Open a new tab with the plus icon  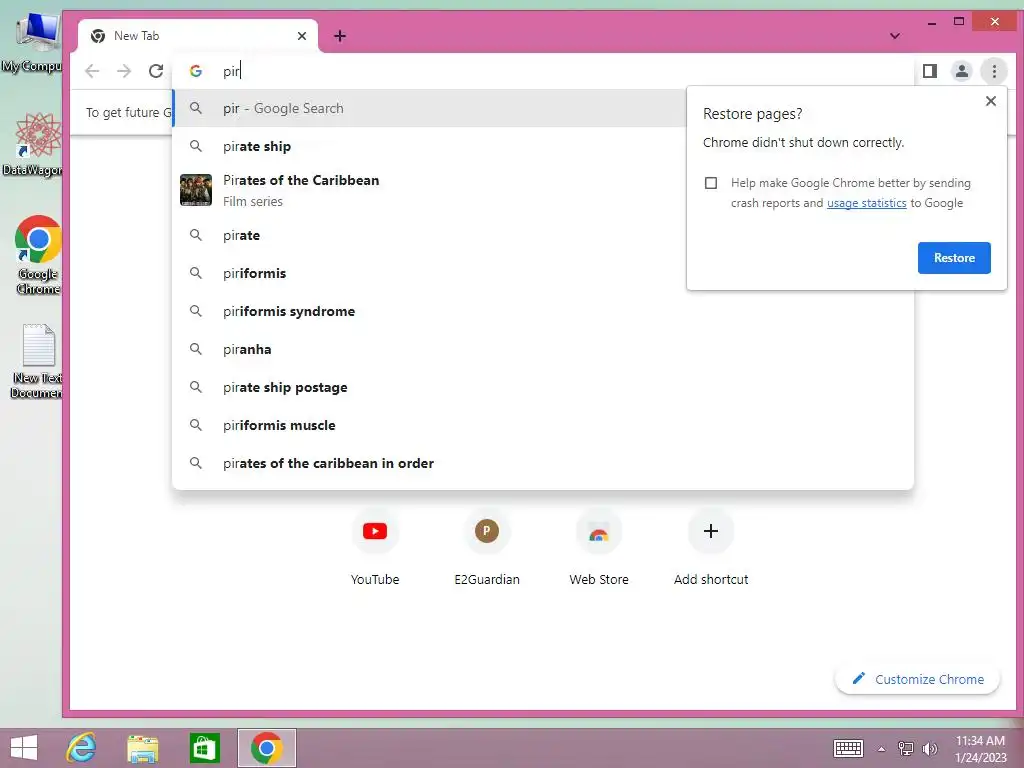[340, 36]
